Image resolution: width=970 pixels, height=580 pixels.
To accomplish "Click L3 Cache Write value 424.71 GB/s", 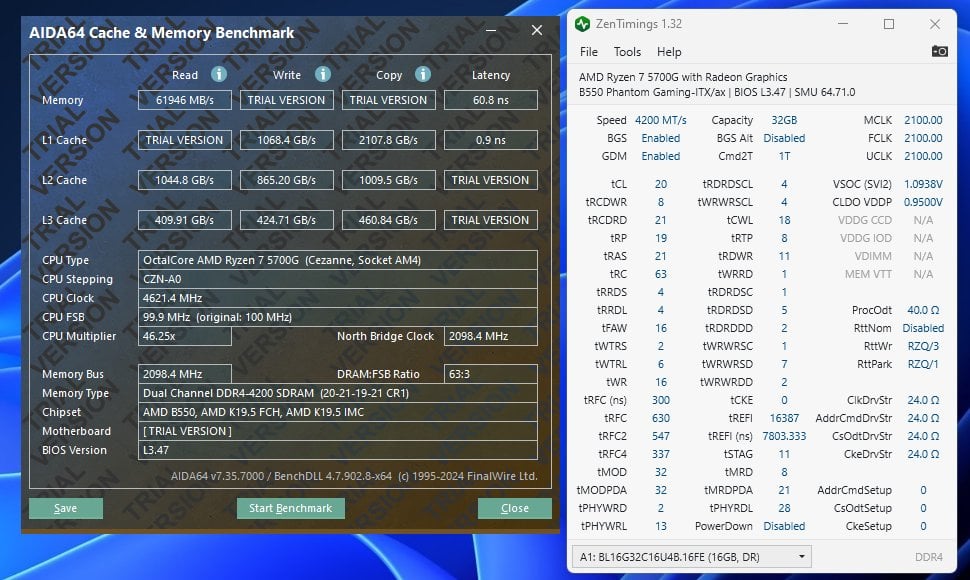I will click(286, 220).
